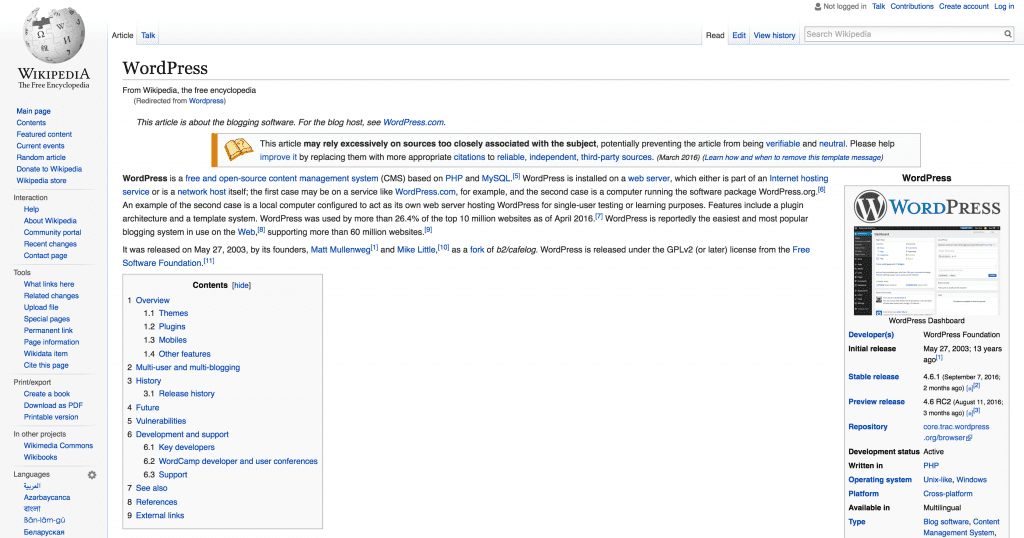
Task: Jump to Release history section
Action: pos(187,394)
